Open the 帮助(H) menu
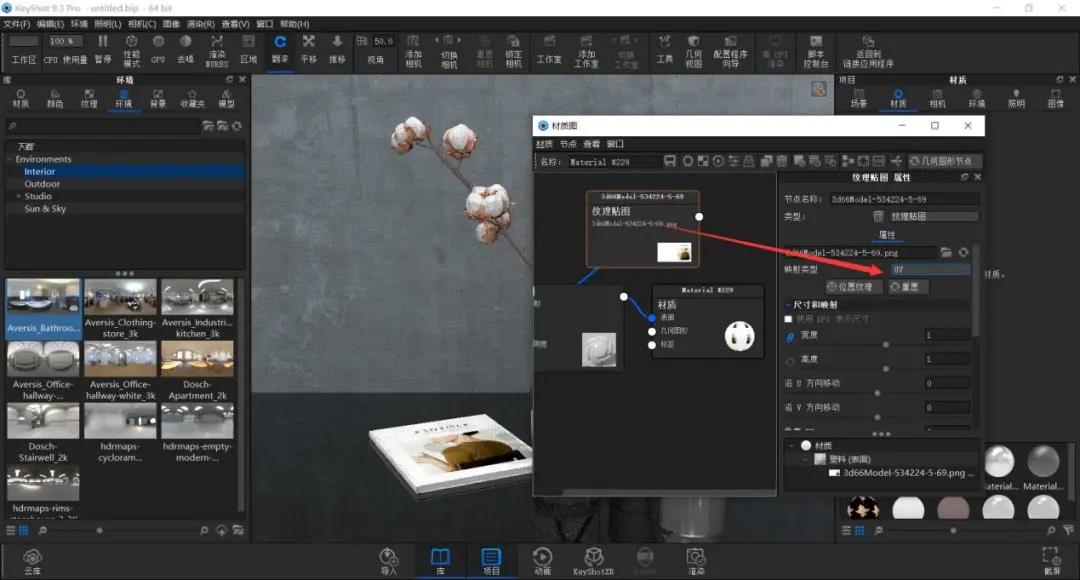 [x=295, y=24]
